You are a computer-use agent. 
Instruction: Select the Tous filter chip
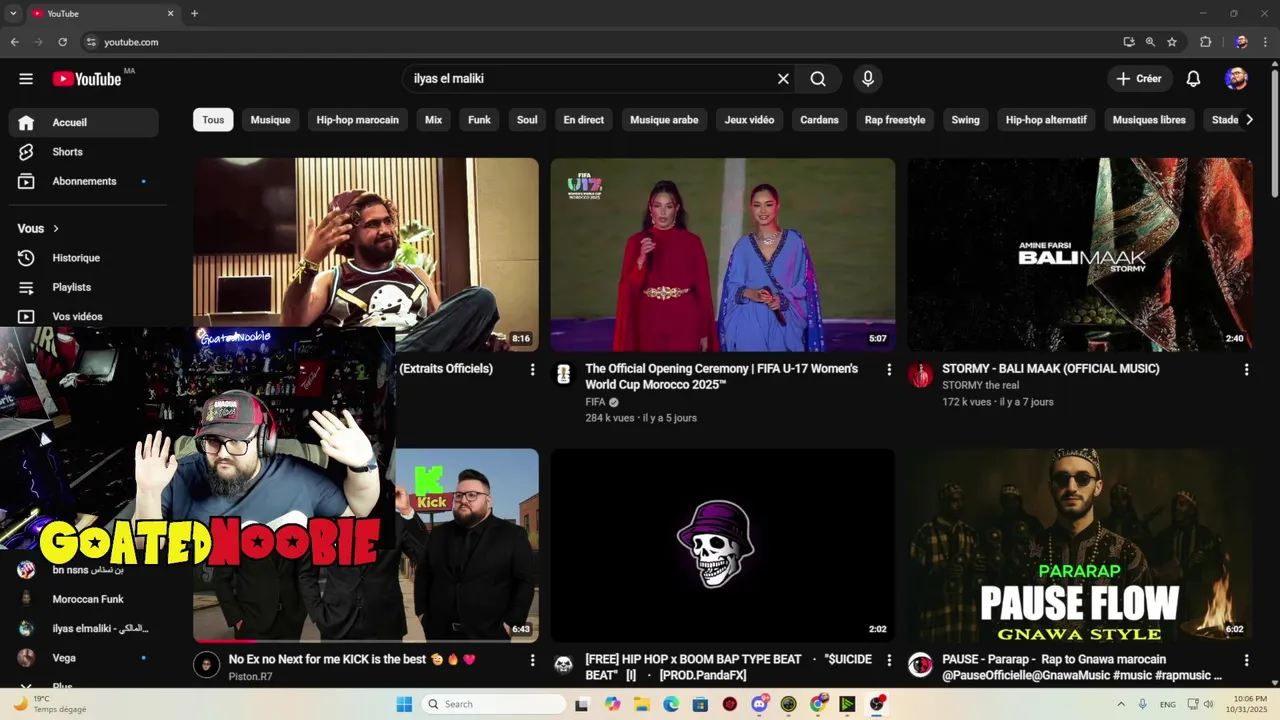coord(213,120)
